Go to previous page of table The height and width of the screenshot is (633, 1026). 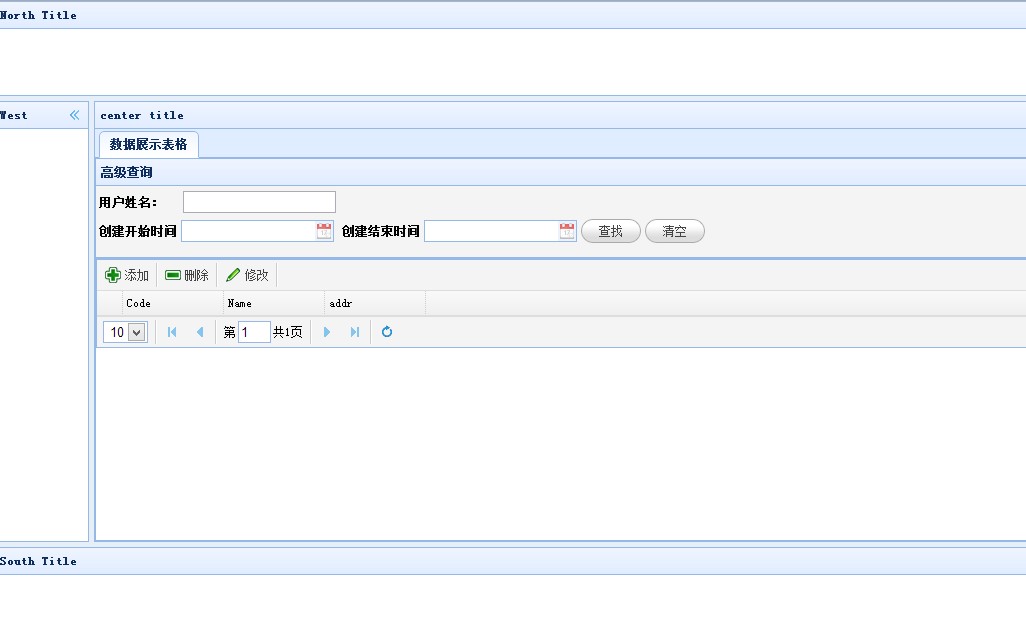click(x=199, y=332)
